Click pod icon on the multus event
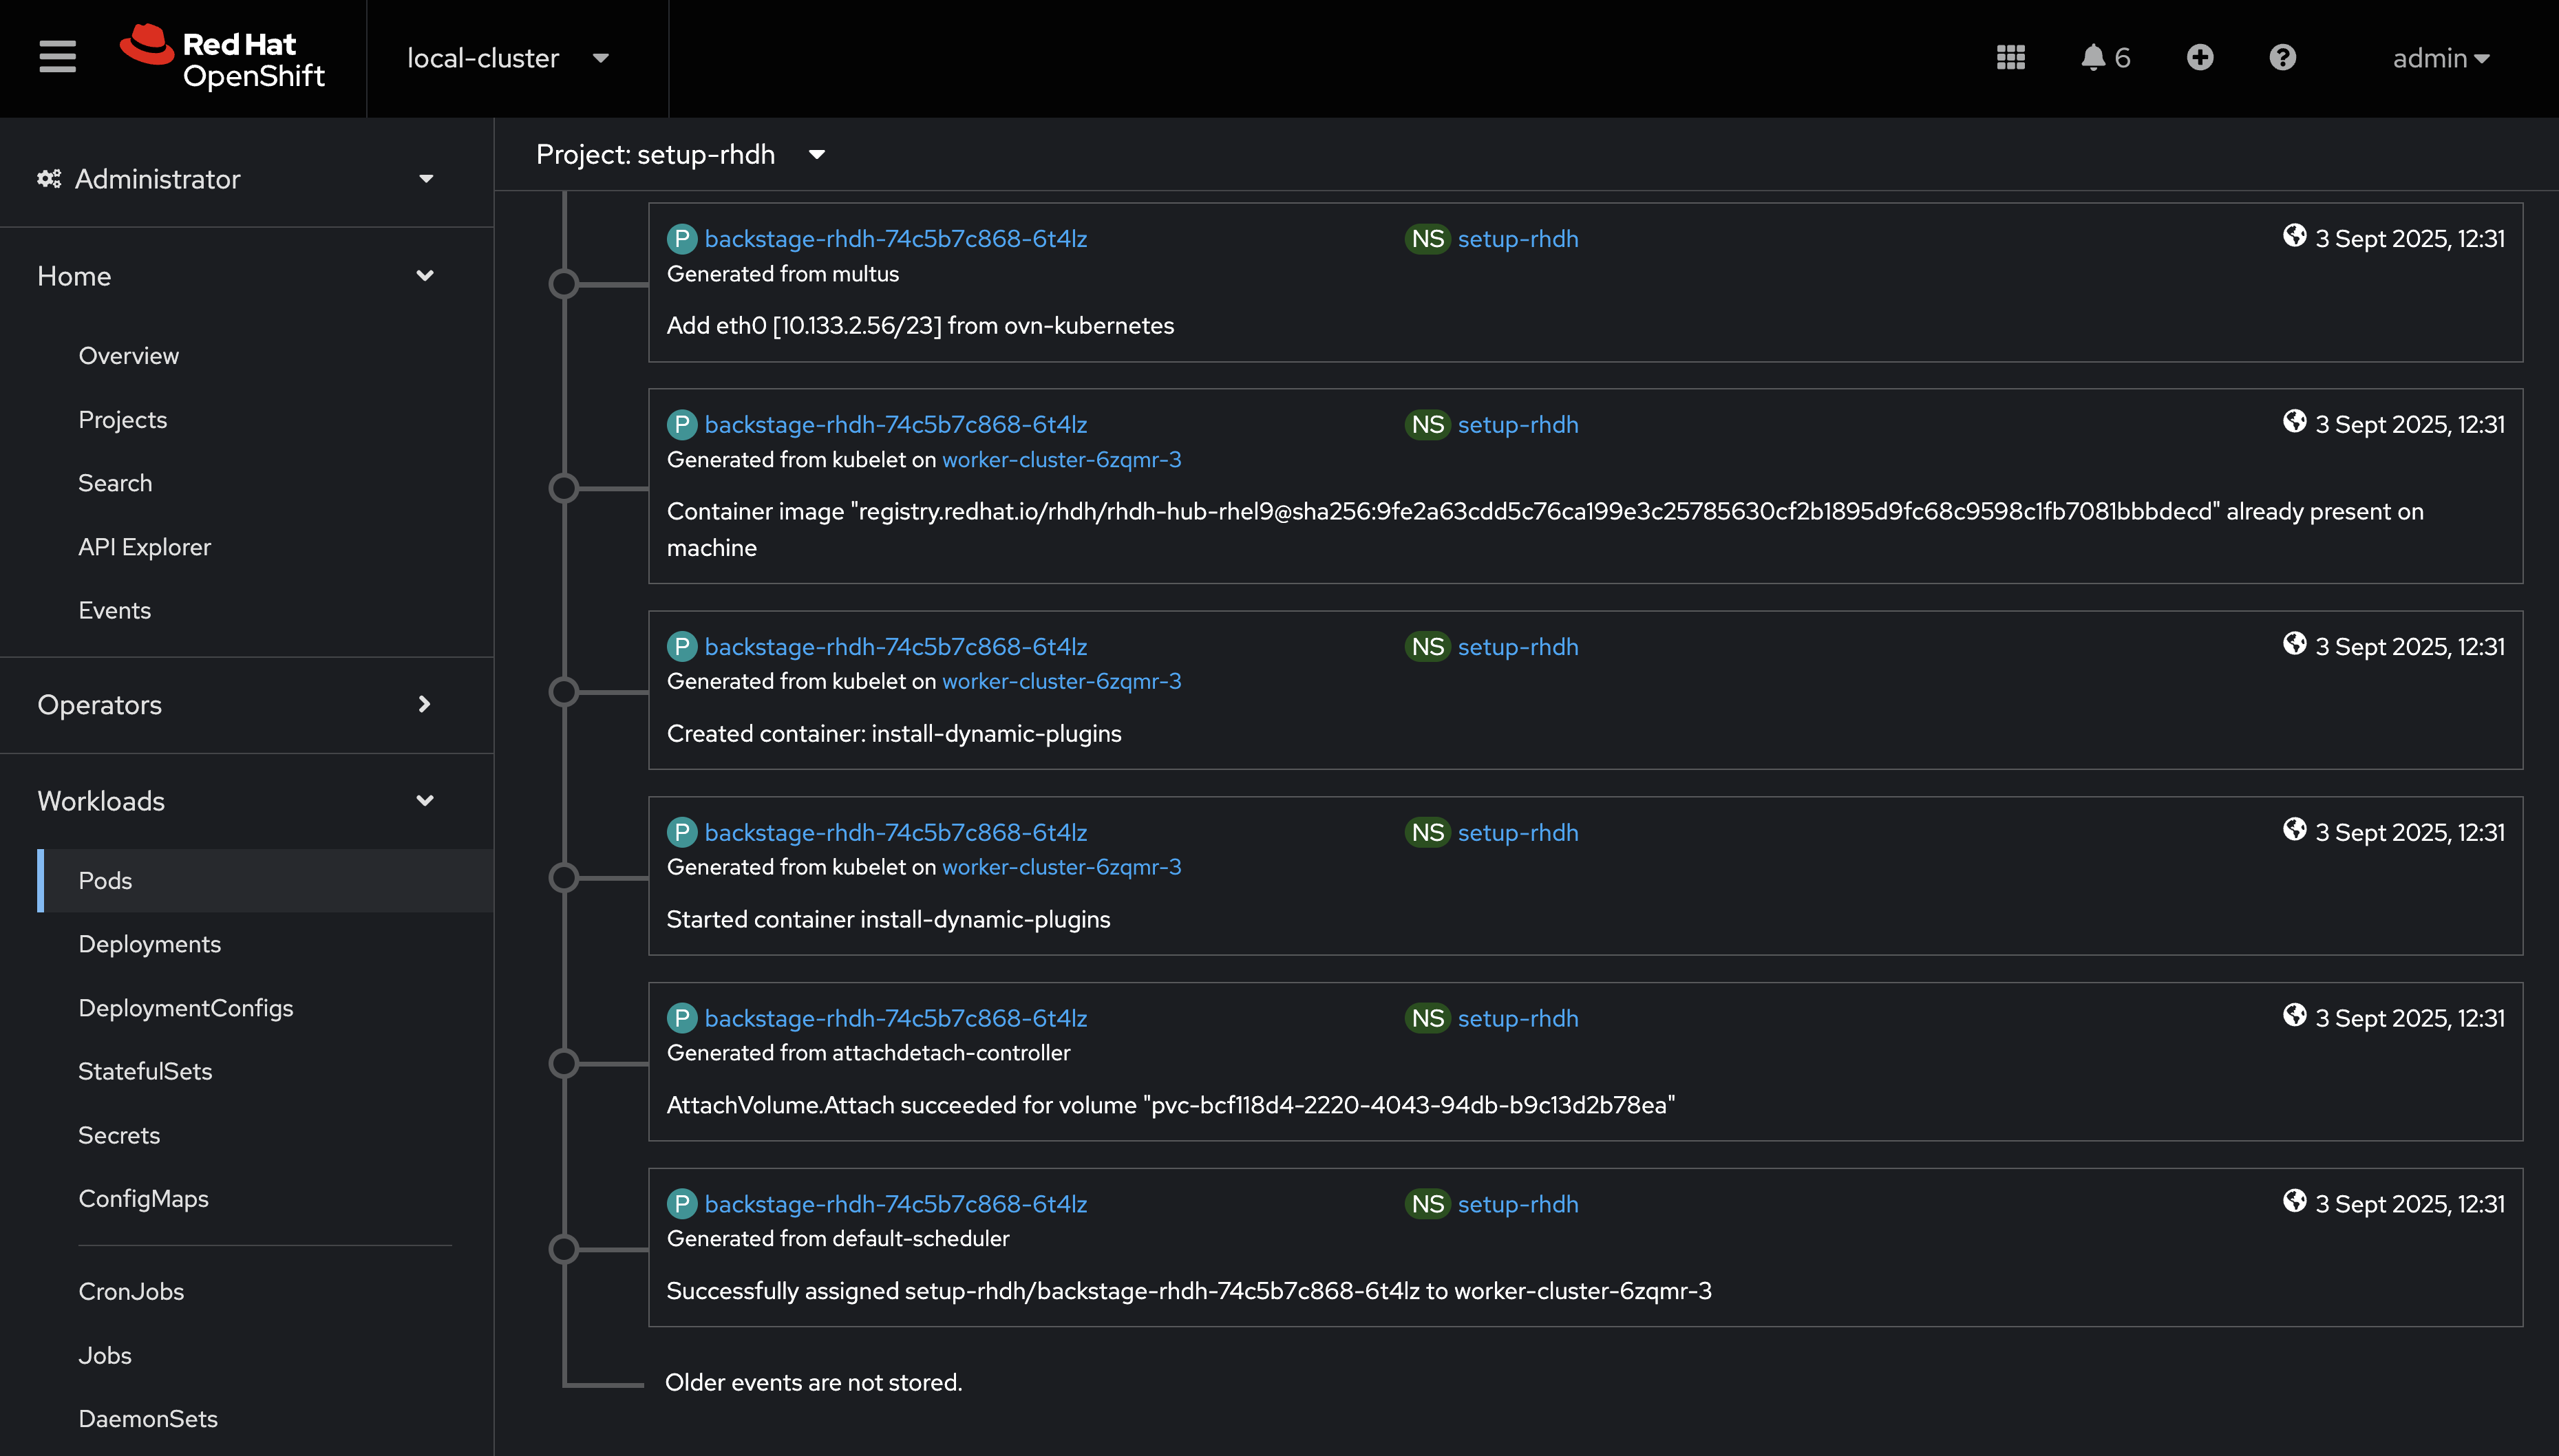Image resolution: width=2559 pixels, height=1456 pixels. point(682,239)
